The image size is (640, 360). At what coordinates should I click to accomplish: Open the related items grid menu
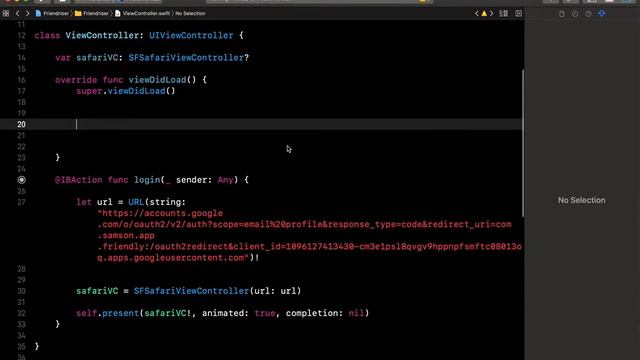pyautogui.click(x=6, y=13)
